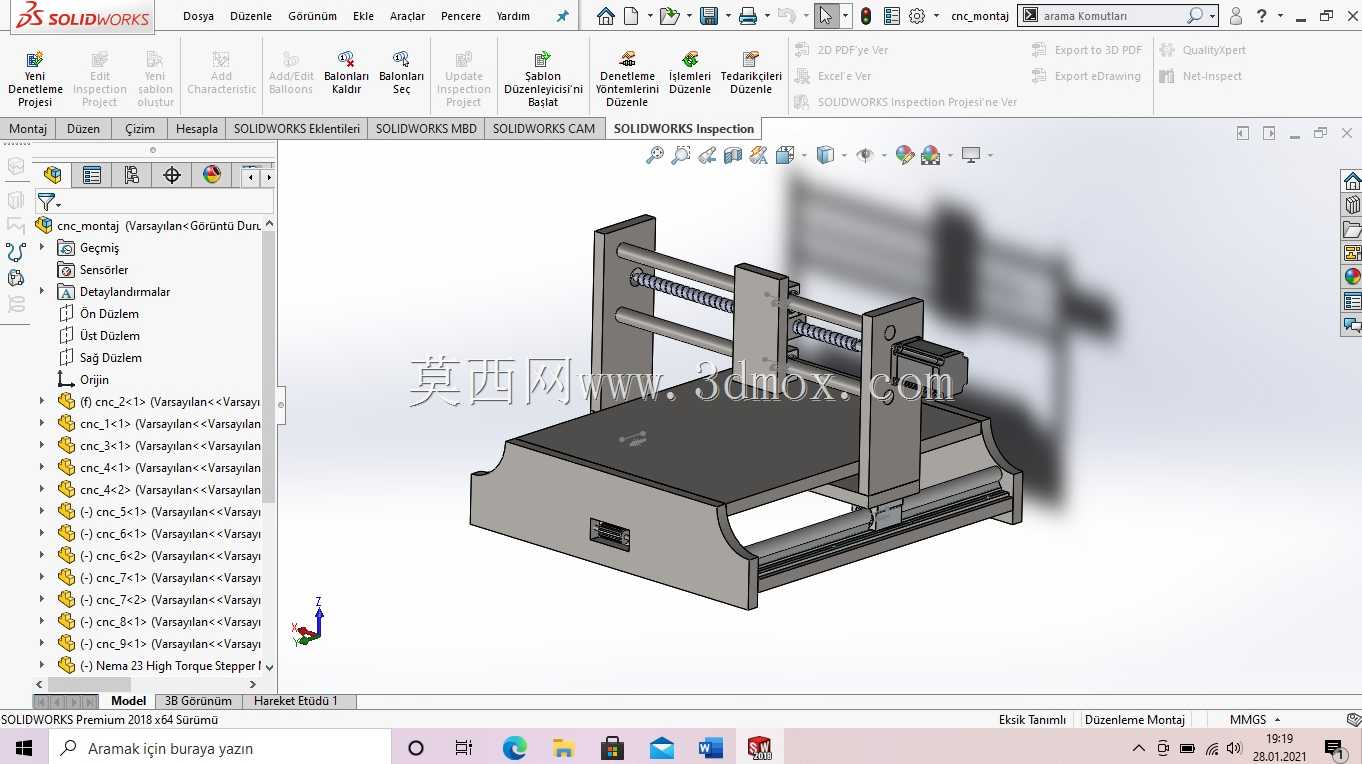Viewport: 1362px width, 764px height.
Task: Open Display Style dropdown arrow
Action: coord(843,155)
